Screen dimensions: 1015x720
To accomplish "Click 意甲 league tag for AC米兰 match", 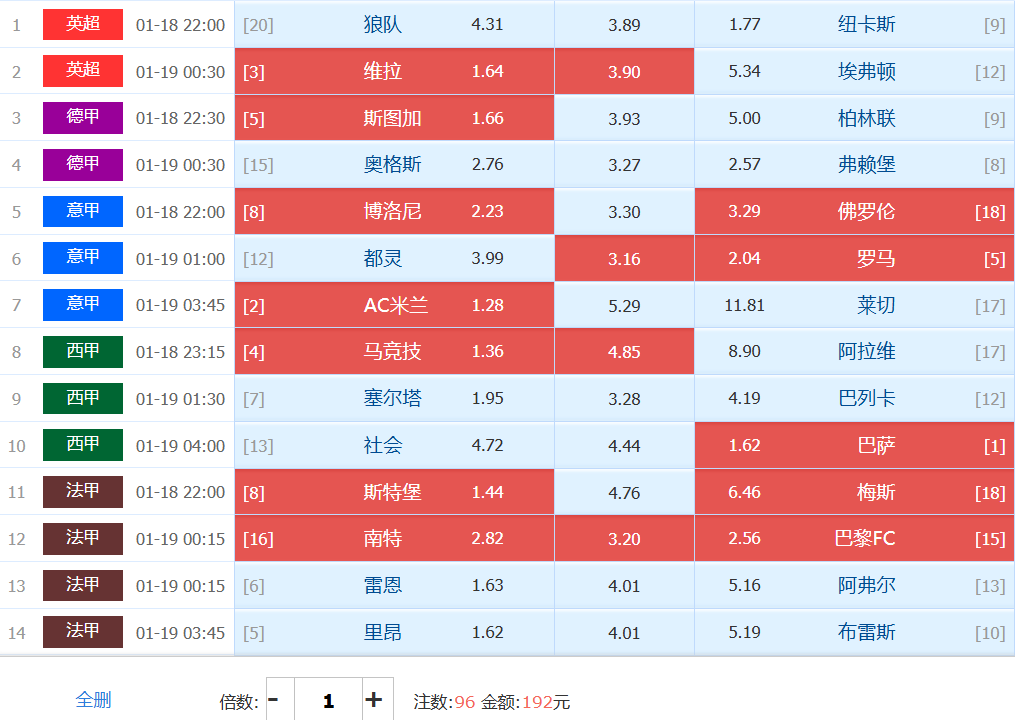I will [83, 305].
